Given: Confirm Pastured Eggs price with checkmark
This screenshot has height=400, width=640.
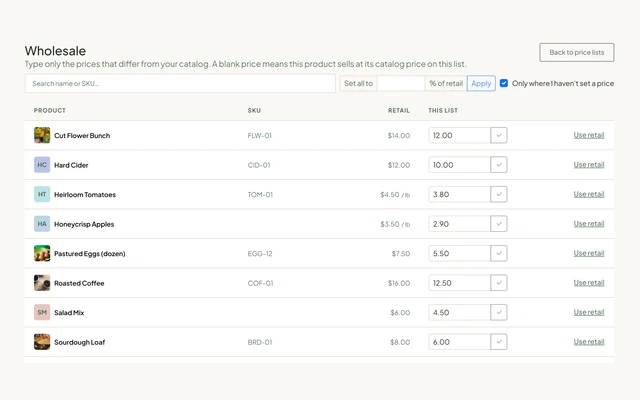Looking at the screenshot, I should (499, 253).
